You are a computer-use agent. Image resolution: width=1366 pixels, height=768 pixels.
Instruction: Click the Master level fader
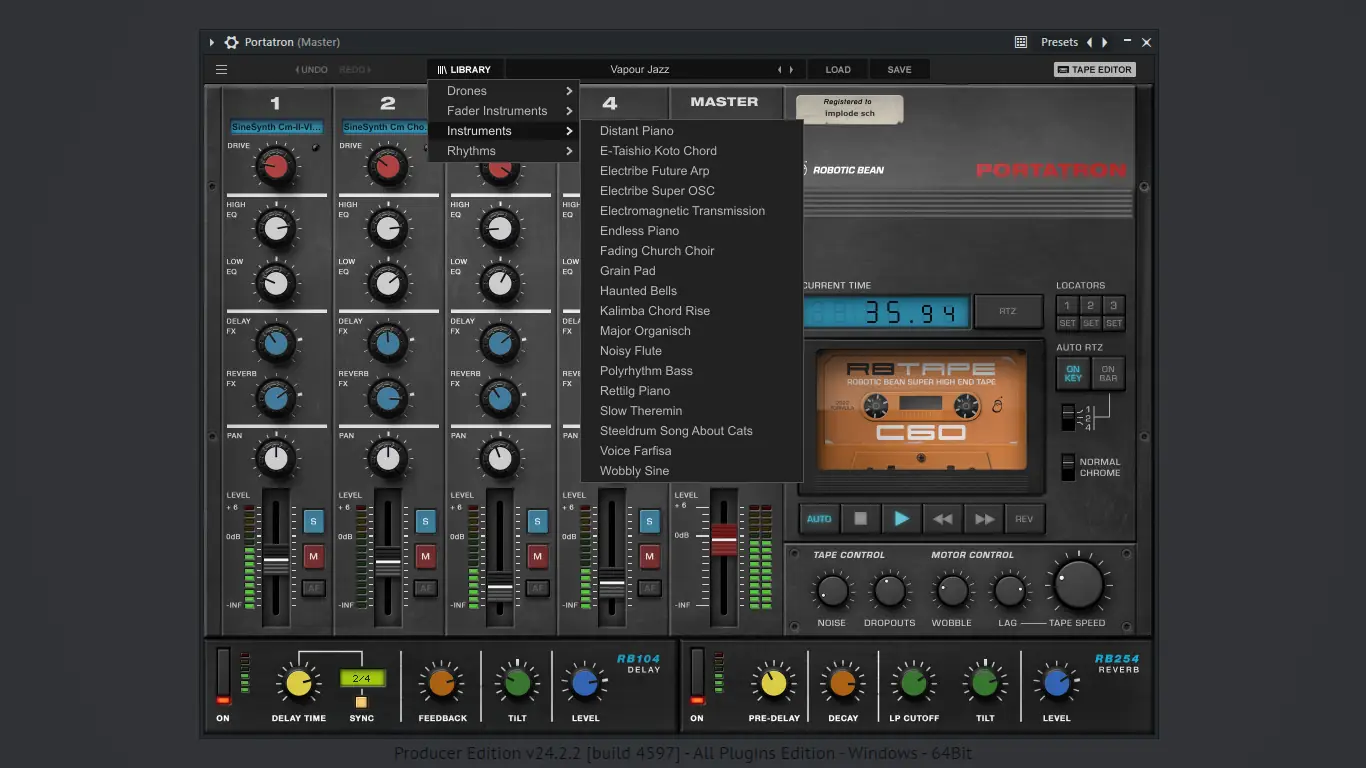(724, 538)
